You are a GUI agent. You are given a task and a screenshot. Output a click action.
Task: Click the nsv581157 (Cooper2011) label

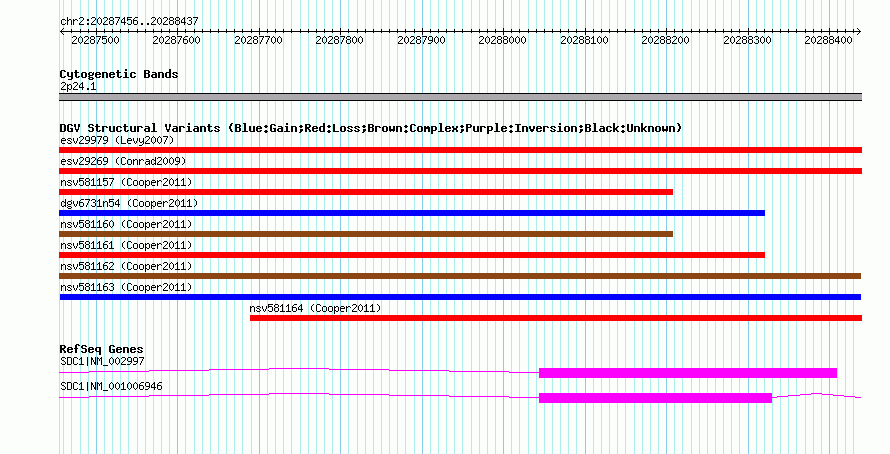[x=126, y=182]
